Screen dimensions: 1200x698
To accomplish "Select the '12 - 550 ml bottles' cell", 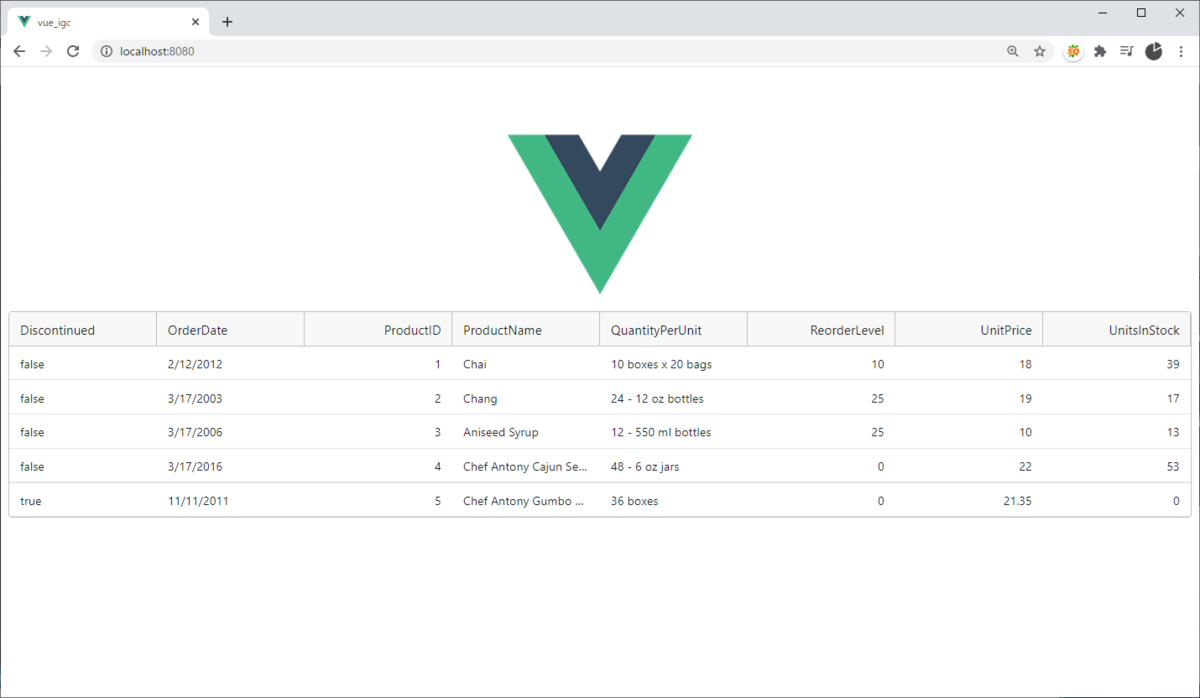I will click(674, 432).
